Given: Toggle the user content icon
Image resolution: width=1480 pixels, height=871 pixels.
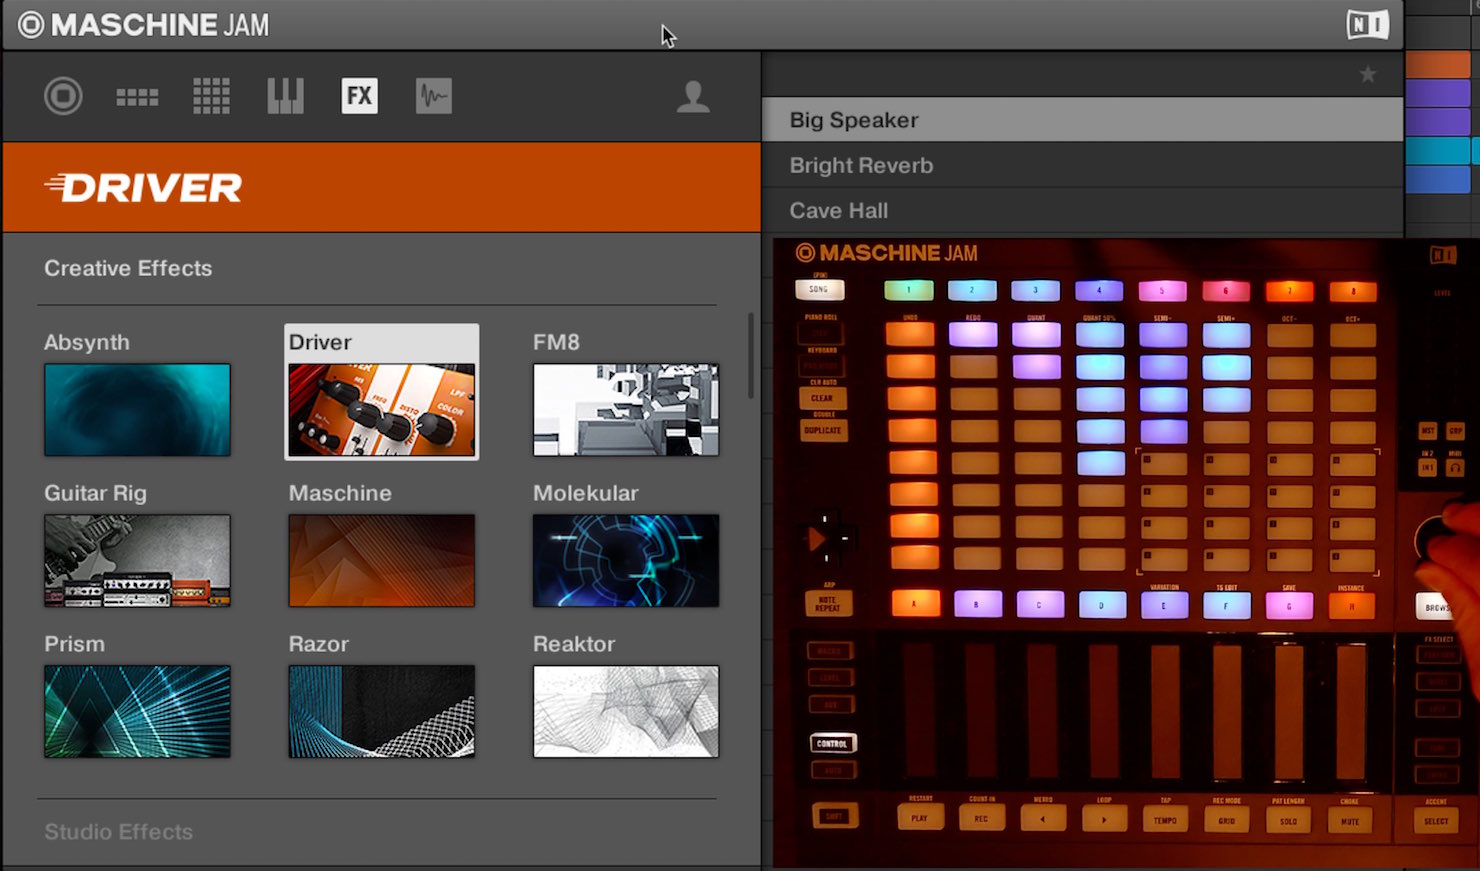Looking at the screenshot, I should (693, 96).
